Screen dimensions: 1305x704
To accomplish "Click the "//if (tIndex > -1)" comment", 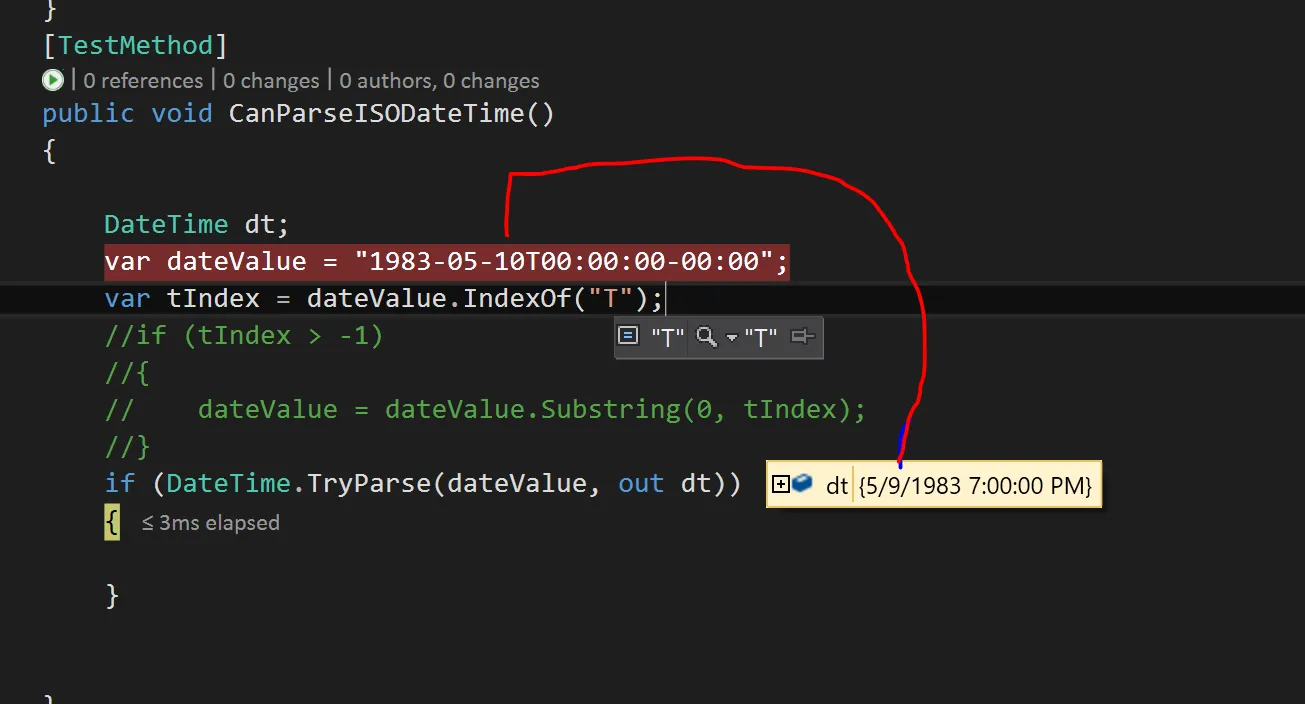I will click(x=244, y=335).
